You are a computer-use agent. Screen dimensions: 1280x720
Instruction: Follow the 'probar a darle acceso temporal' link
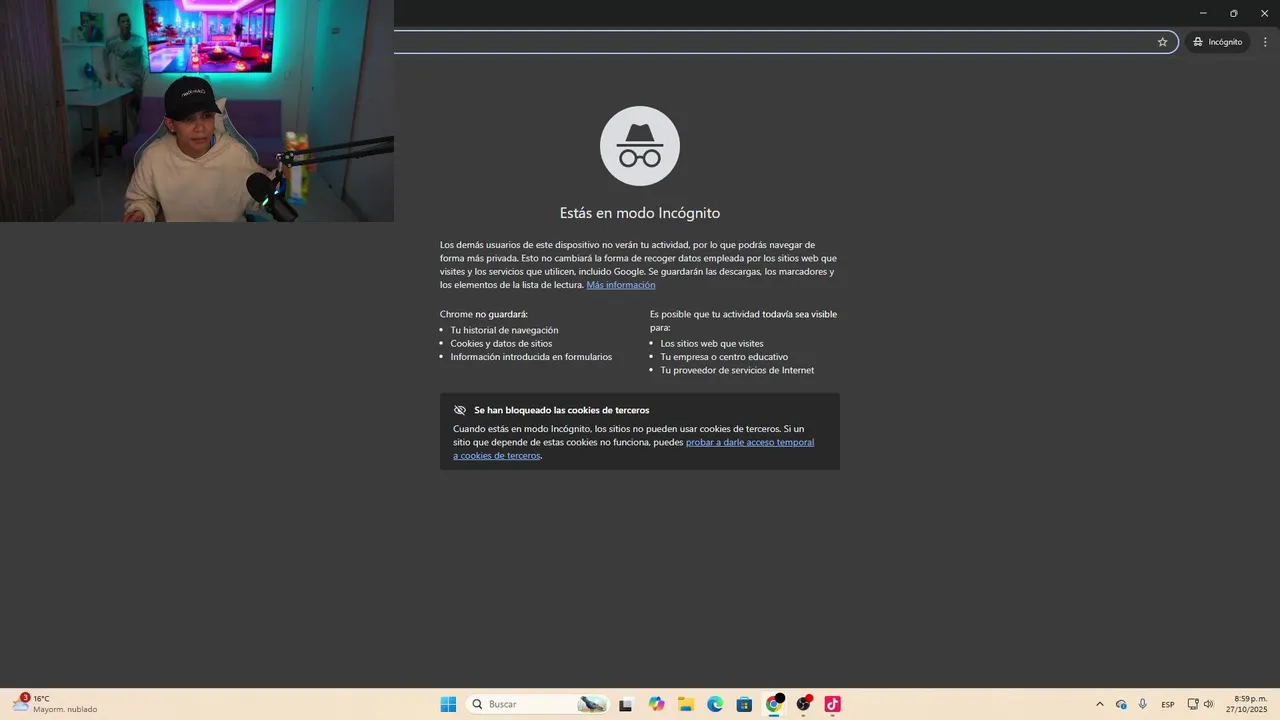(x=750, y=442)
